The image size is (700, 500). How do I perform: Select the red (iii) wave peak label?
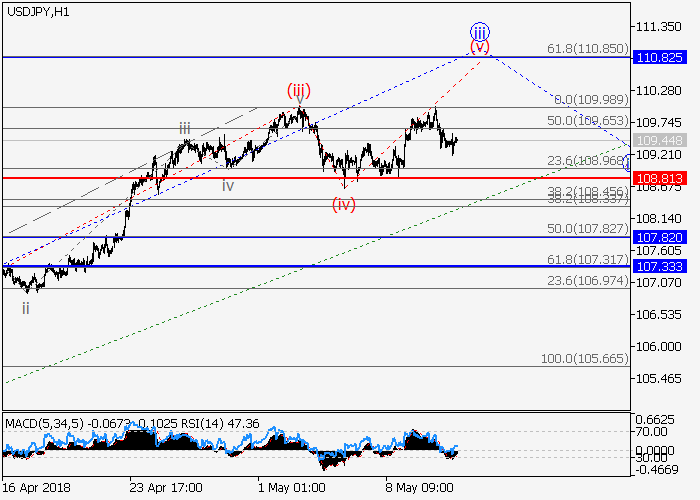[299, 91]
